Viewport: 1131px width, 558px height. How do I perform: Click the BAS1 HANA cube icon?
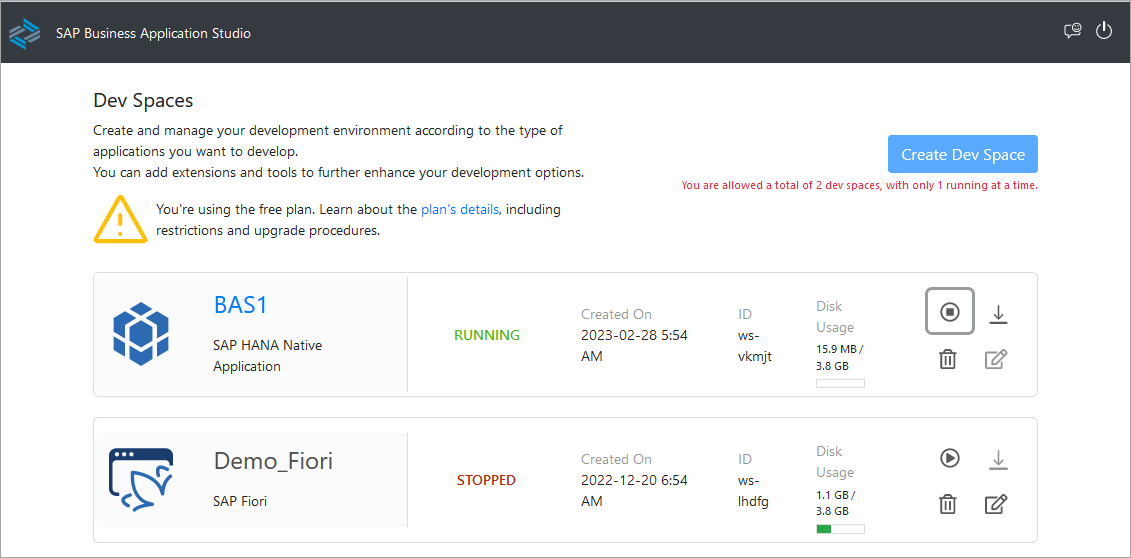141,334
